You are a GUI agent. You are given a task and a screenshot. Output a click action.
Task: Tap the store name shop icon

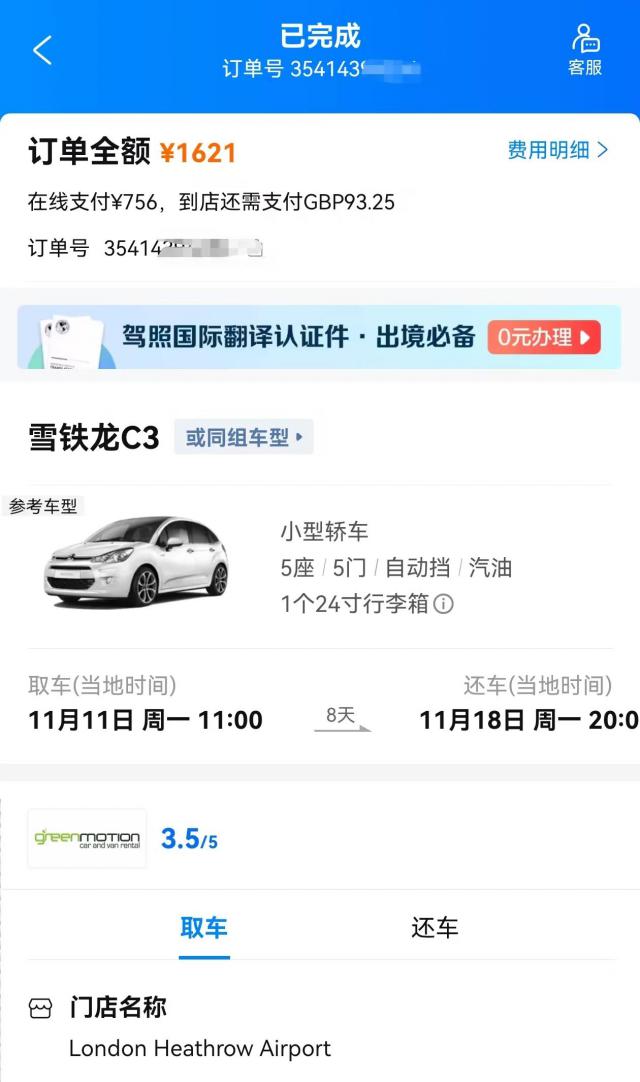pyautogui.click(x=40, y=1008)
